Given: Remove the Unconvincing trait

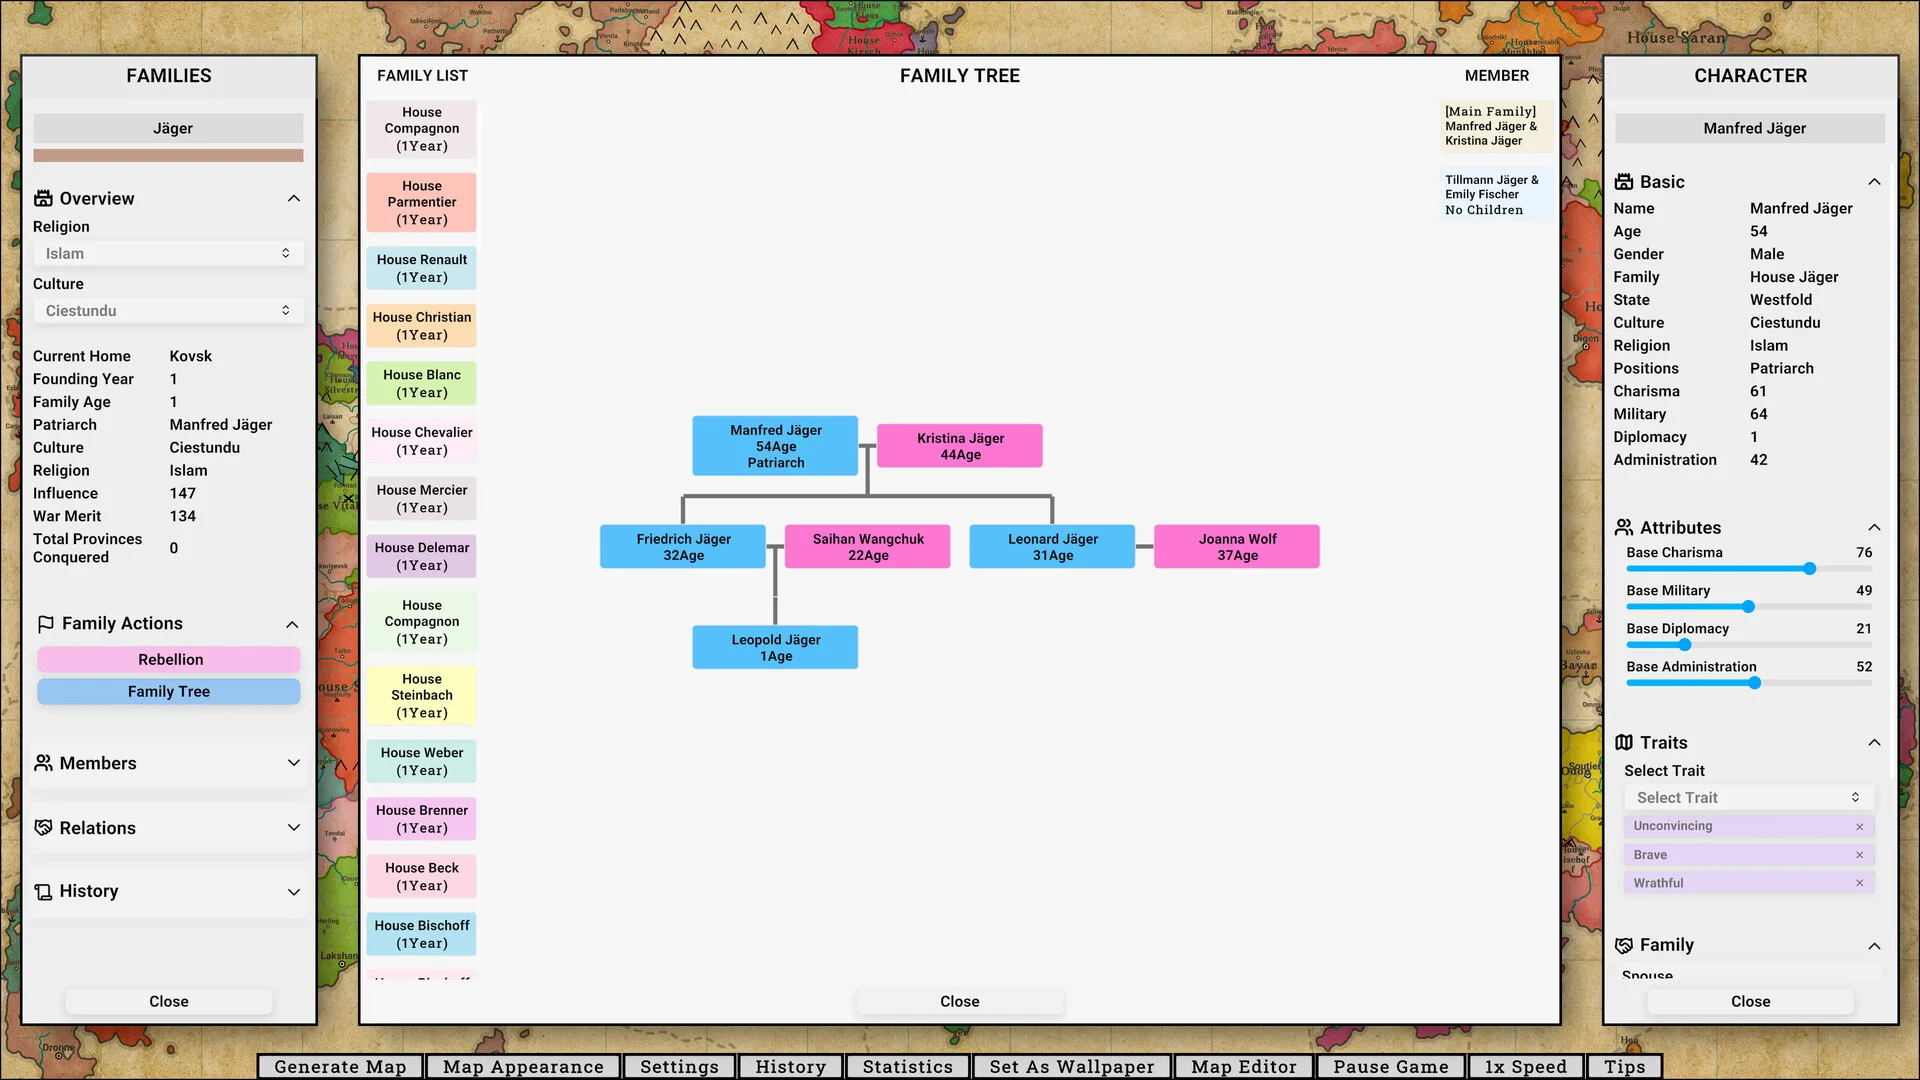Looking at the screenshot, I should tap(1860, 826).
